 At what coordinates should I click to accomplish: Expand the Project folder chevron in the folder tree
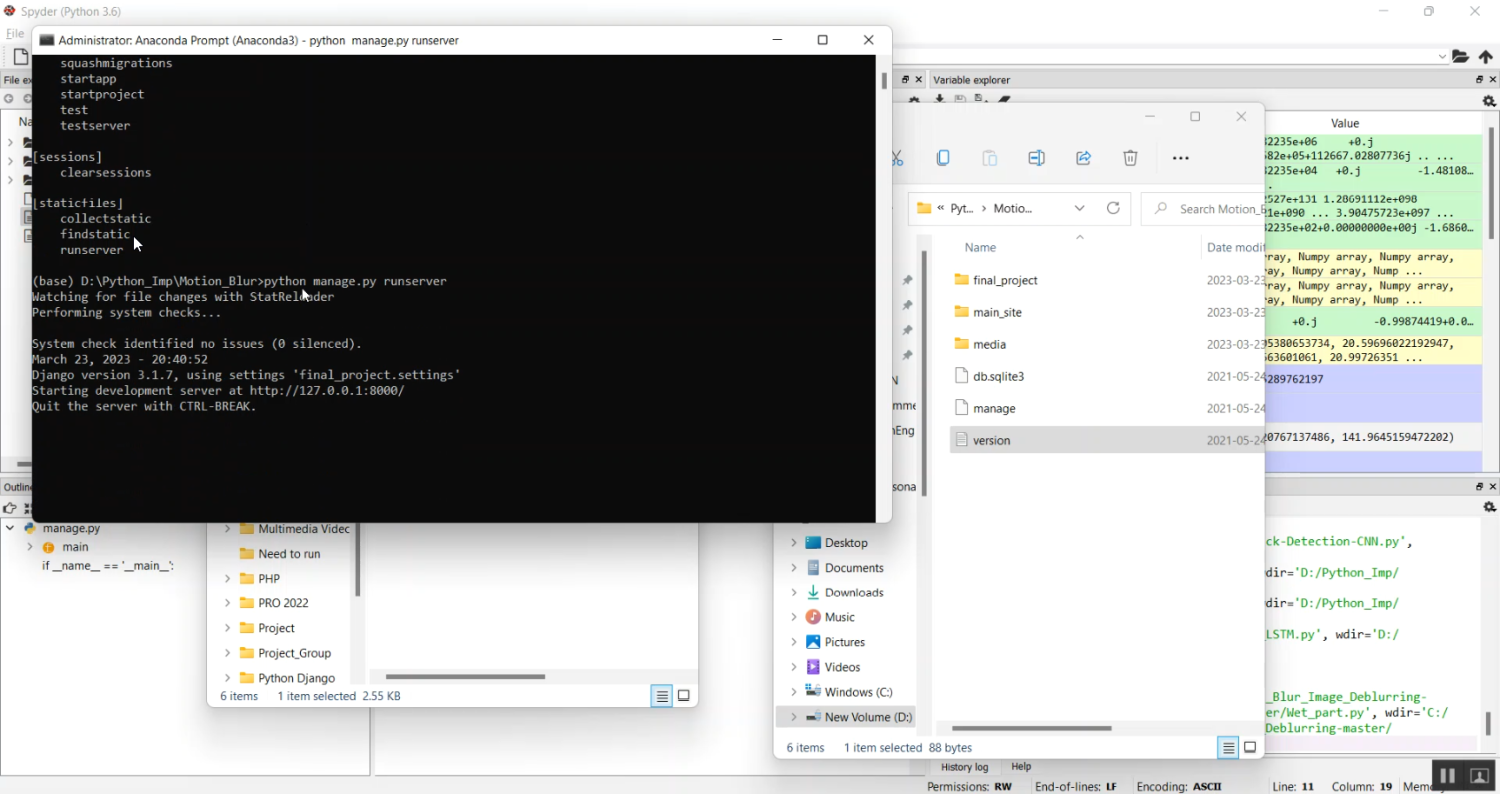[x=226, y=627]
